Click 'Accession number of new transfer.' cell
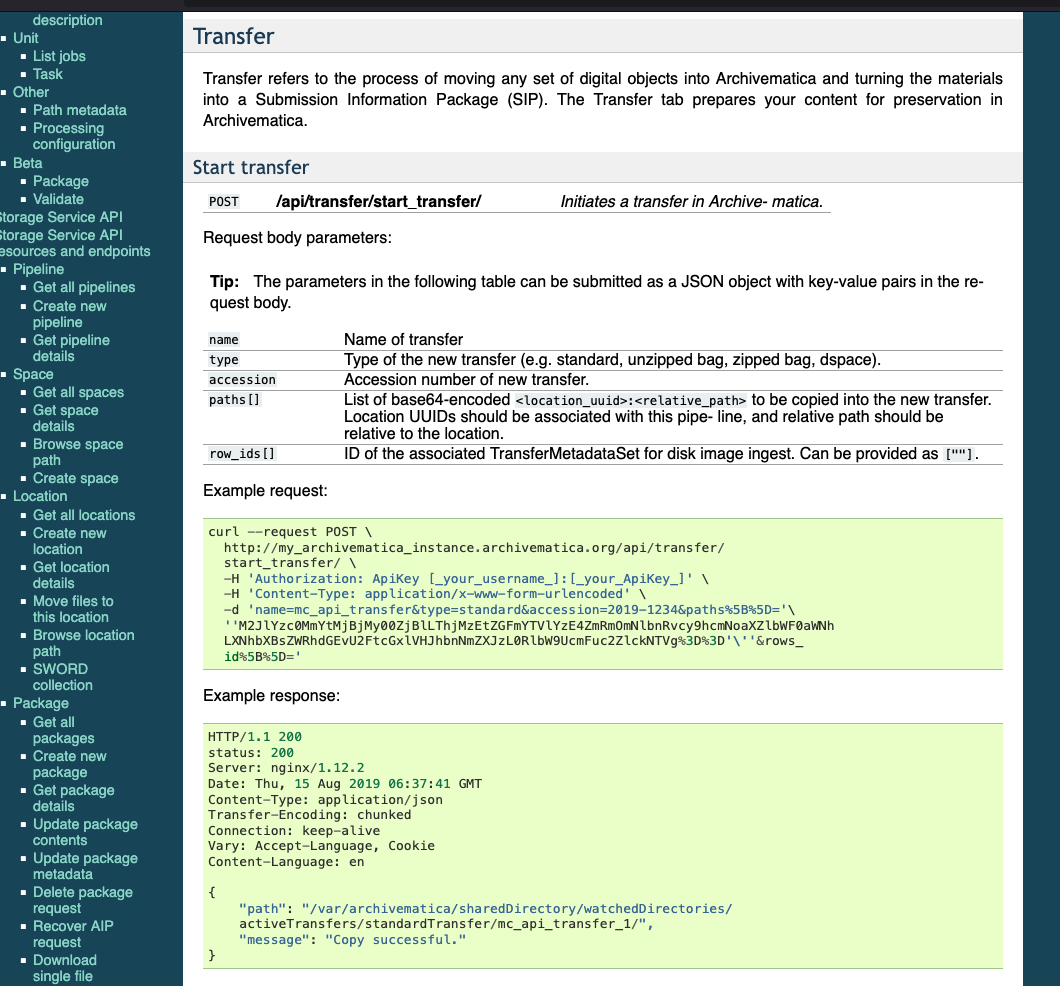This screenshot has height=986, width=1060. [x=466, y=379]
